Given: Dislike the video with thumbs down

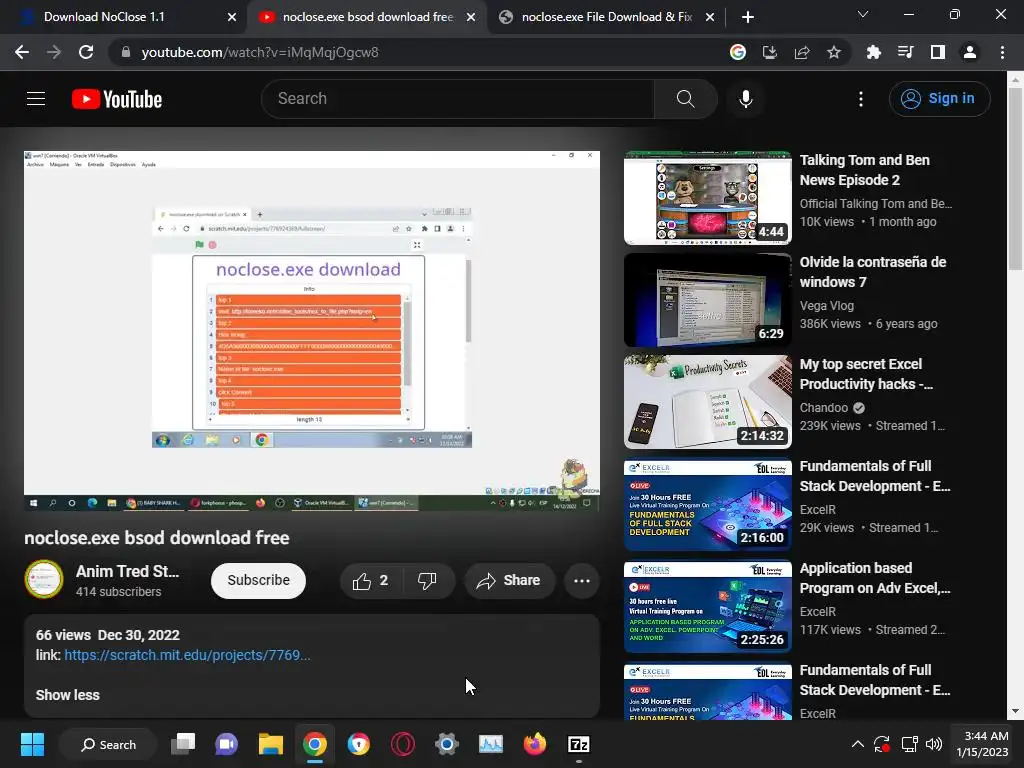Looking at the screenshot, I should (x=427, y=581).
